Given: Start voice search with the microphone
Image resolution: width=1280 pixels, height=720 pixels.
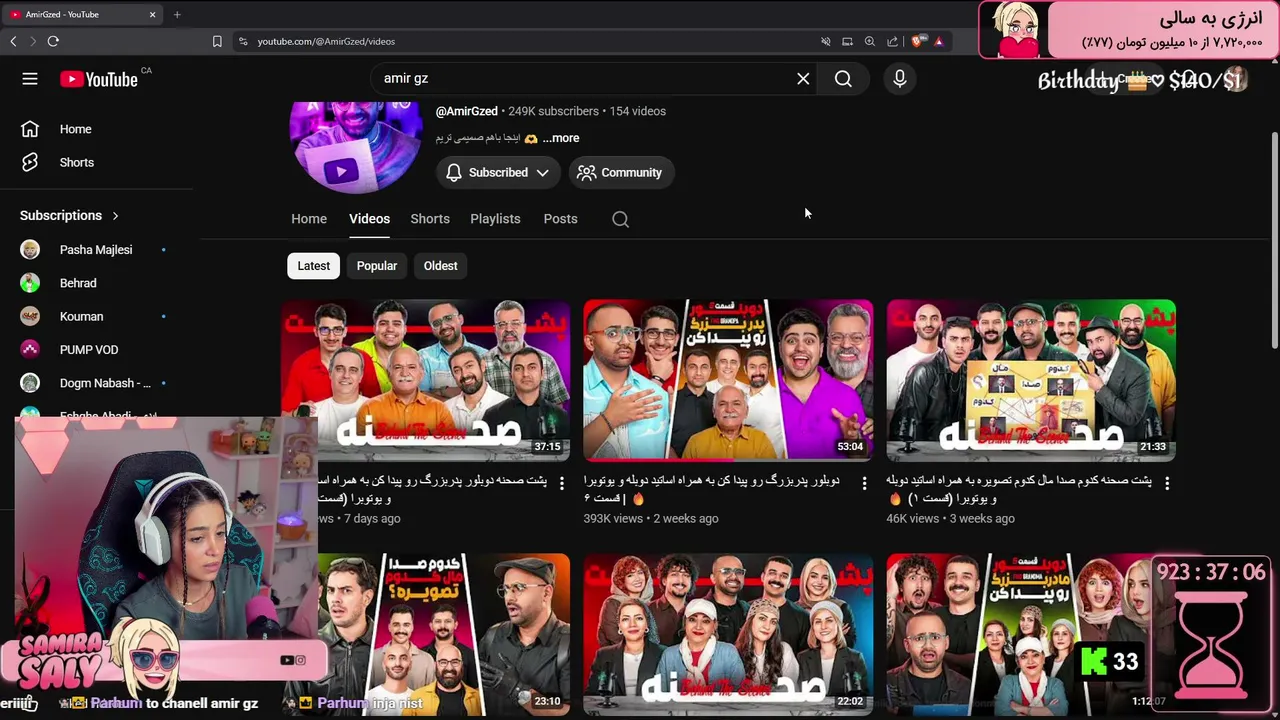Looking at the screenshot, I should coord(900,79).
